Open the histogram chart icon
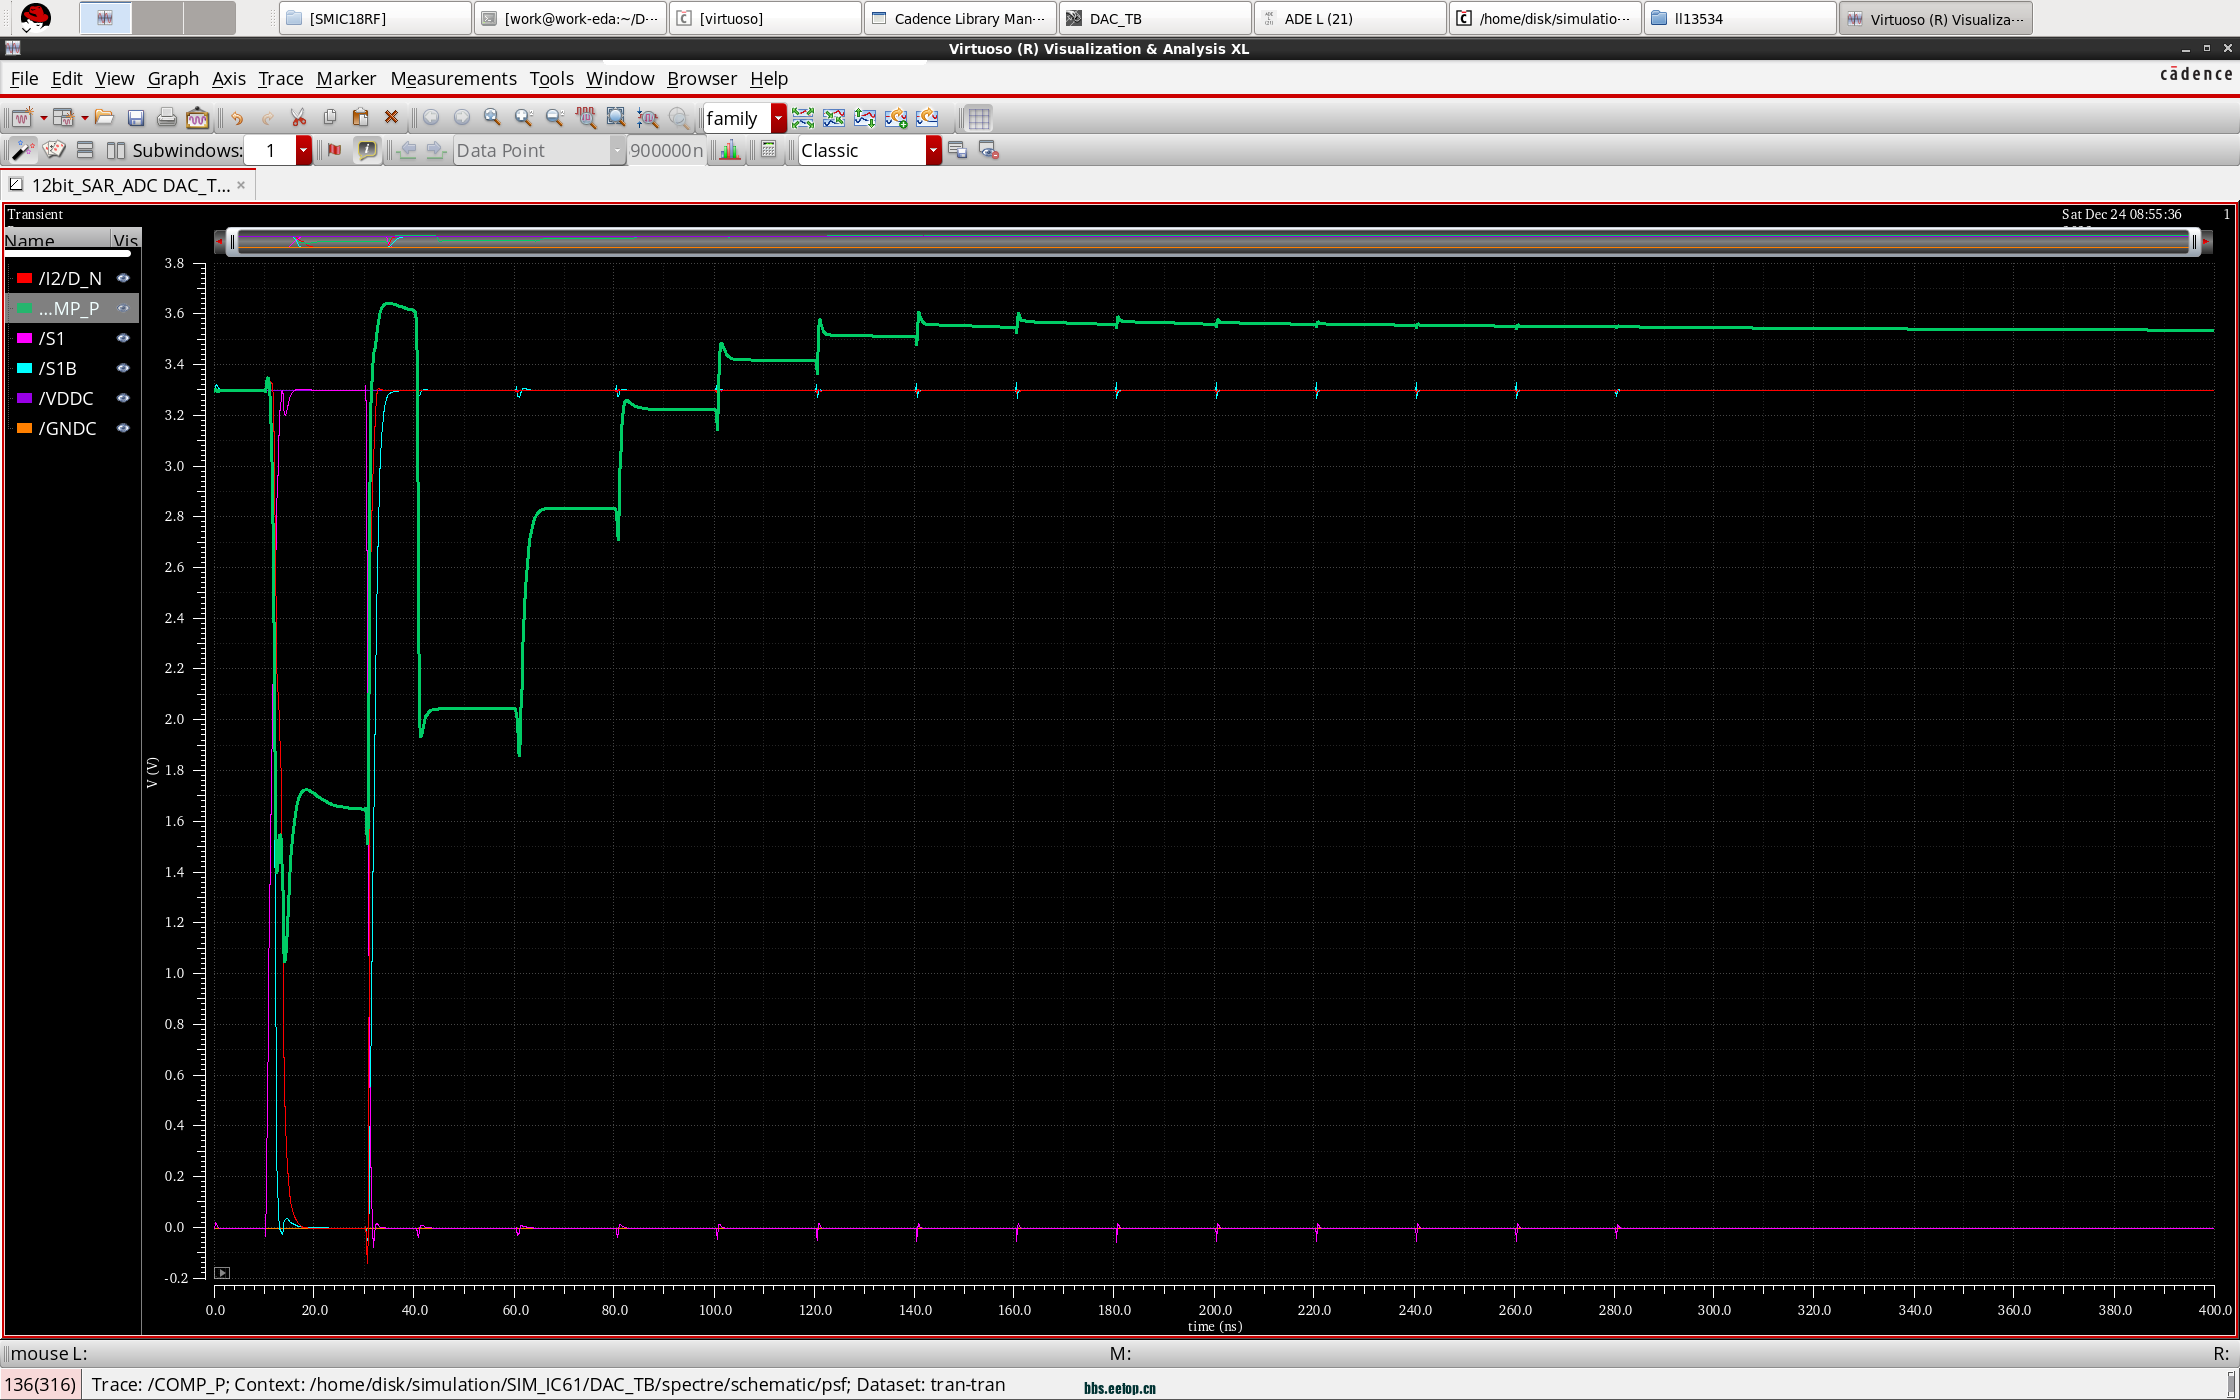 (x=730, y=150)
